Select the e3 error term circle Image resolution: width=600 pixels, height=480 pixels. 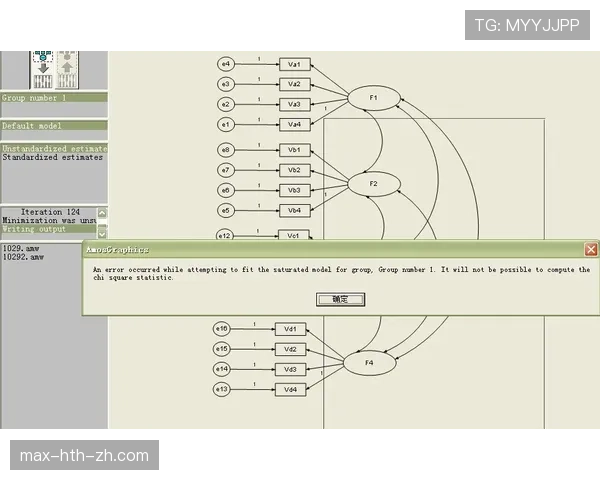[x=226, y=84]
